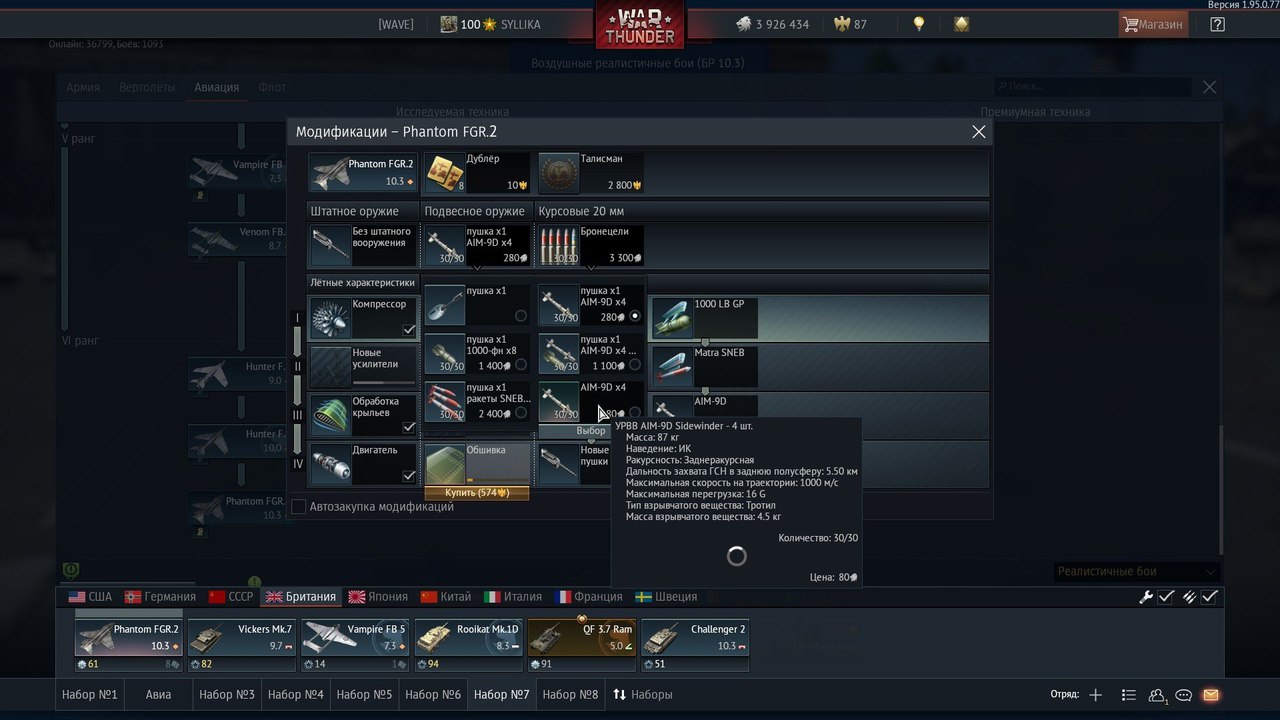Open the SYLLIKA player profile
This screenshot has height=720, width=1280.
point(520,24)
